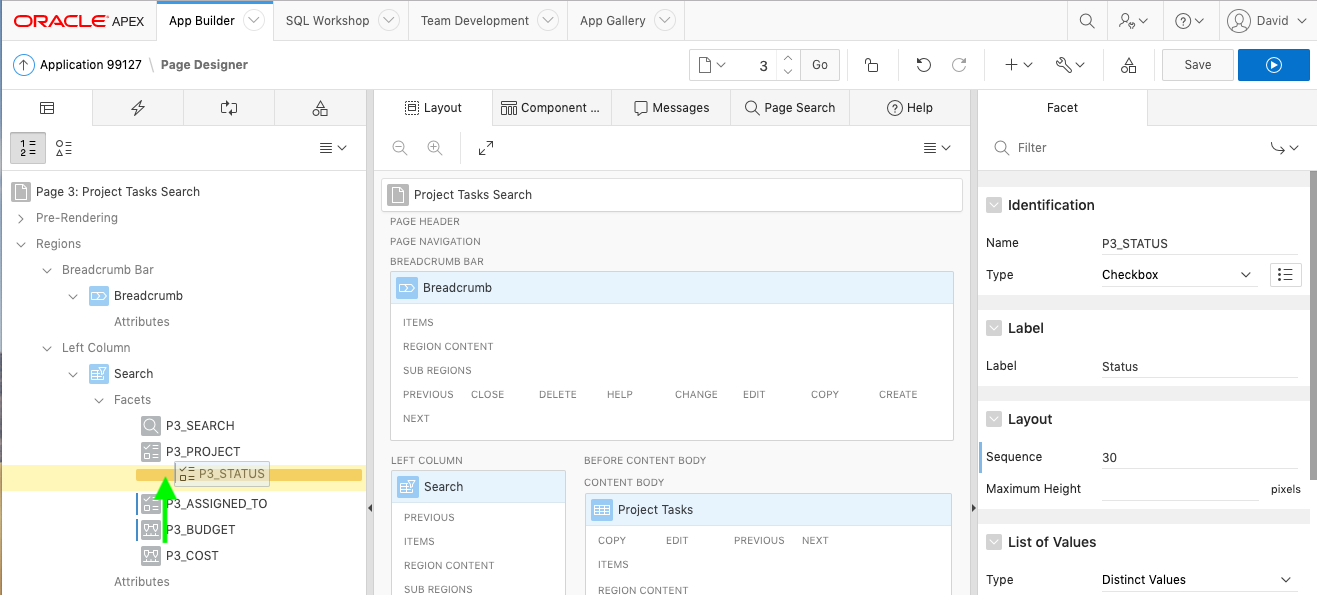
Task: Click the Save button
Action: (x=1197, y=65)
